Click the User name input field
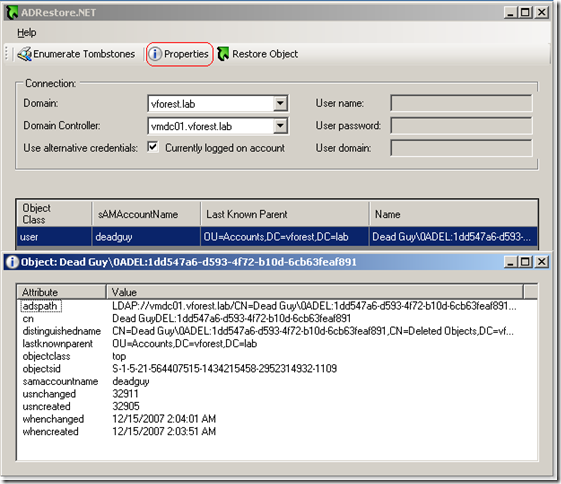The image size is (561, 484). [x=461, y=103]
